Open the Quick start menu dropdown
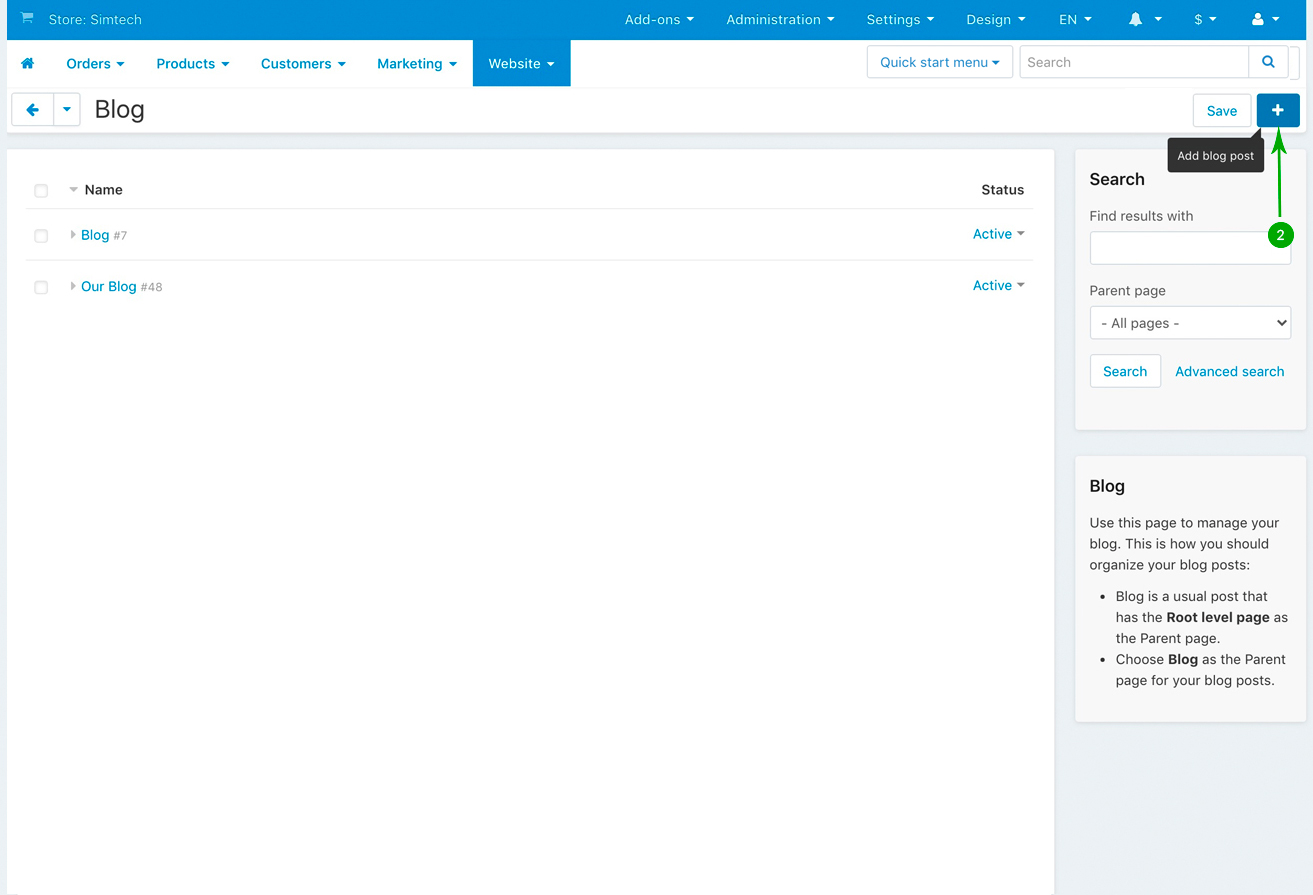Image resolution: width=1313 pixels, height=895 pixels. click(x=939, y=62)
